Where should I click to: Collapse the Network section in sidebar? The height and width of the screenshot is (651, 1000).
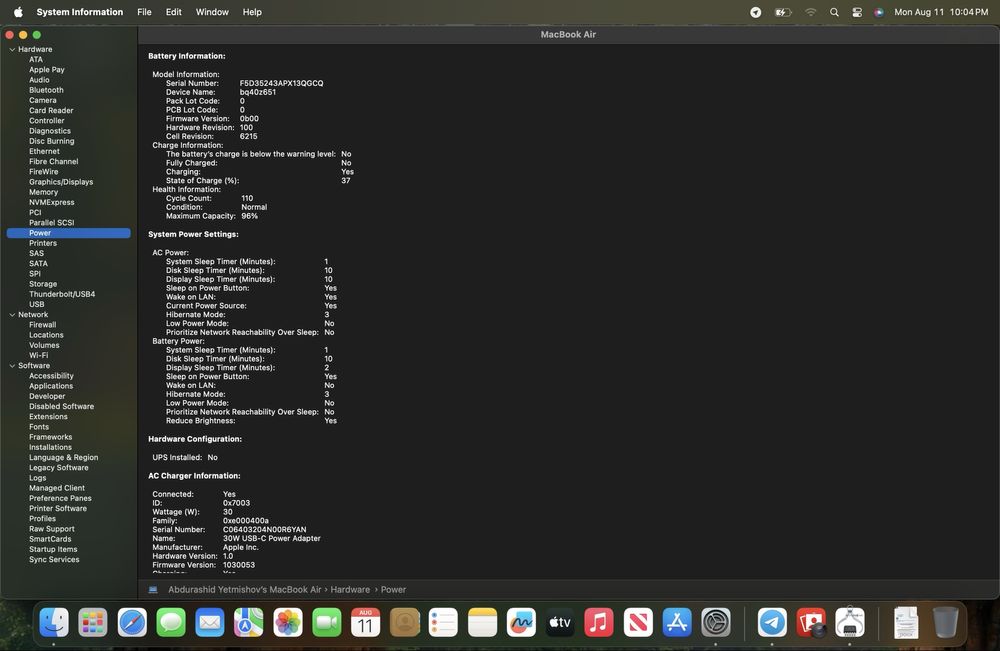pos(12,314)
